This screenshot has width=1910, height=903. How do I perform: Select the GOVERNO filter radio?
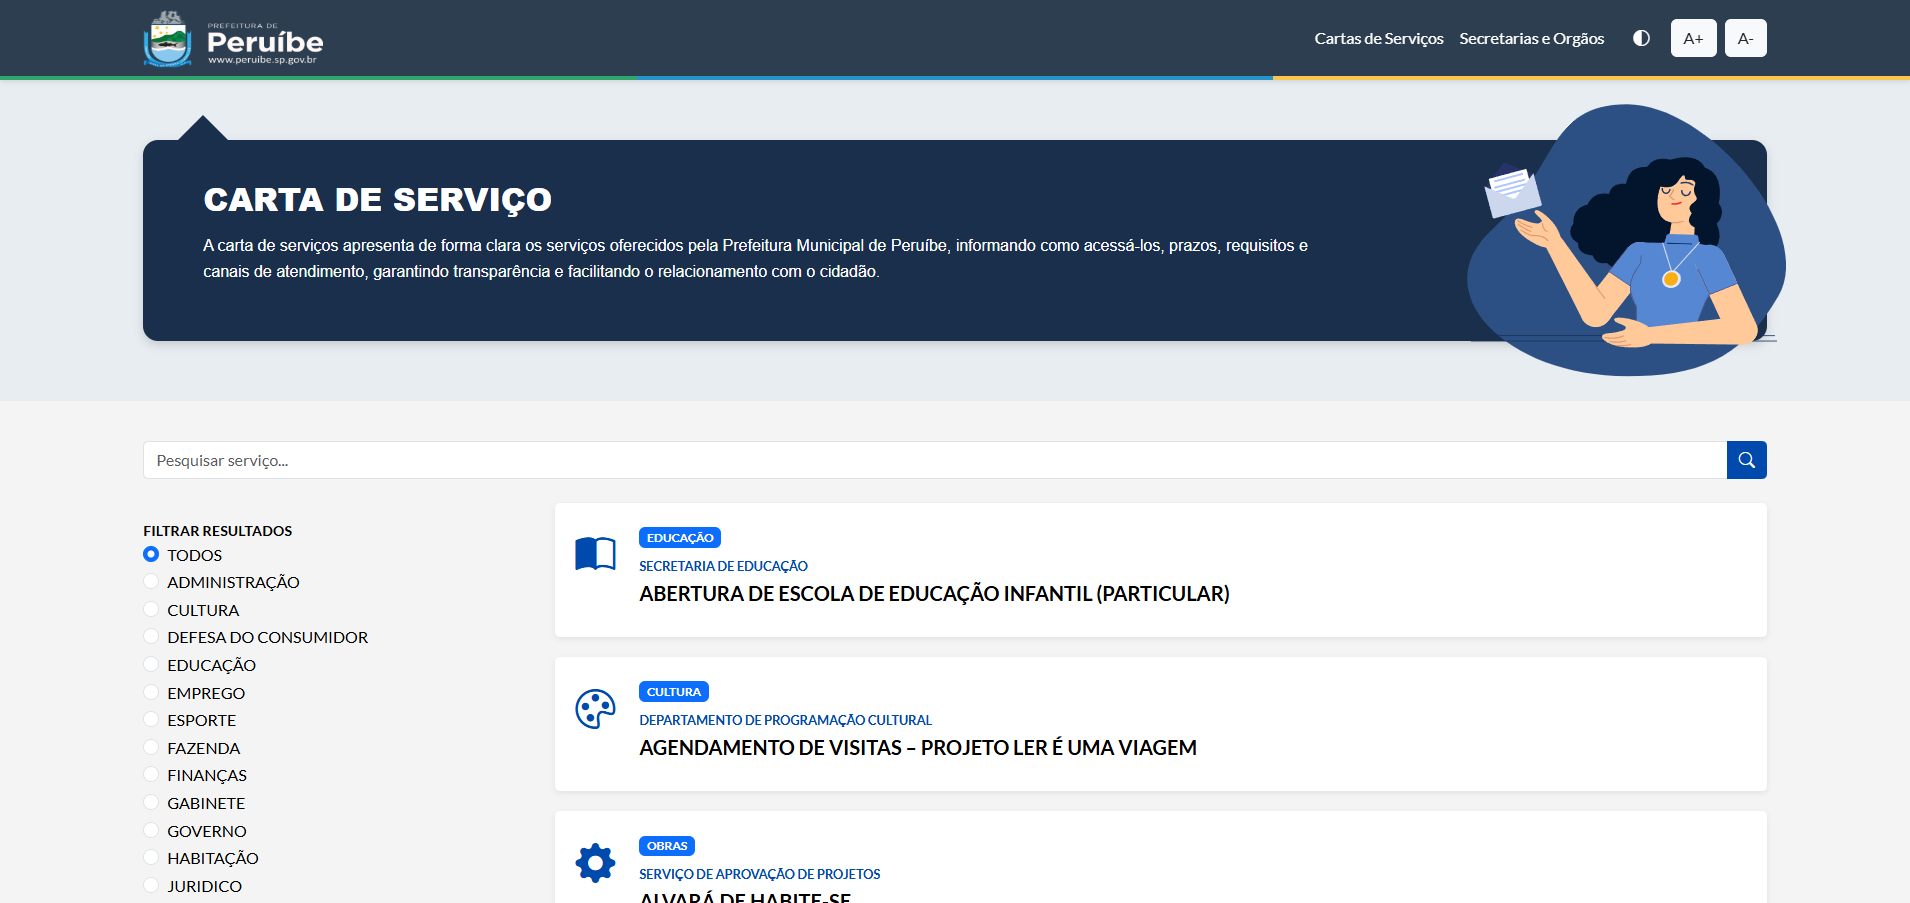151,830
